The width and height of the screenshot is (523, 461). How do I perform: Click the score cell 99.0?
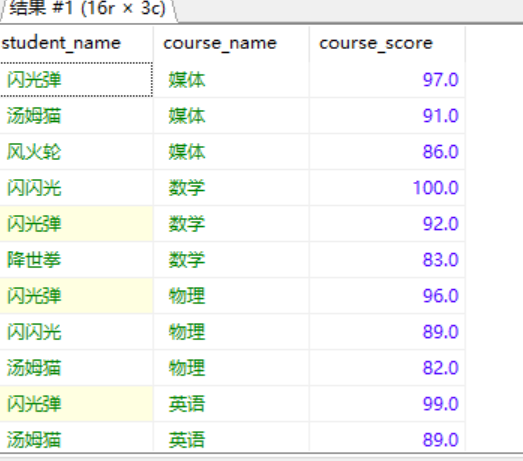[387, 404]
